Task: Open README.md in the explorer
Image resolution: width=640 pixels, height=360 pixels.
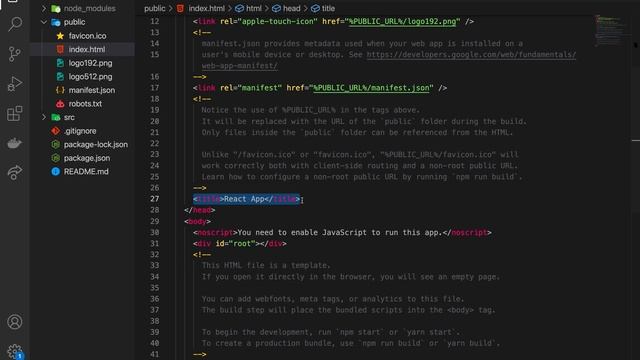Action: (86, 171)
